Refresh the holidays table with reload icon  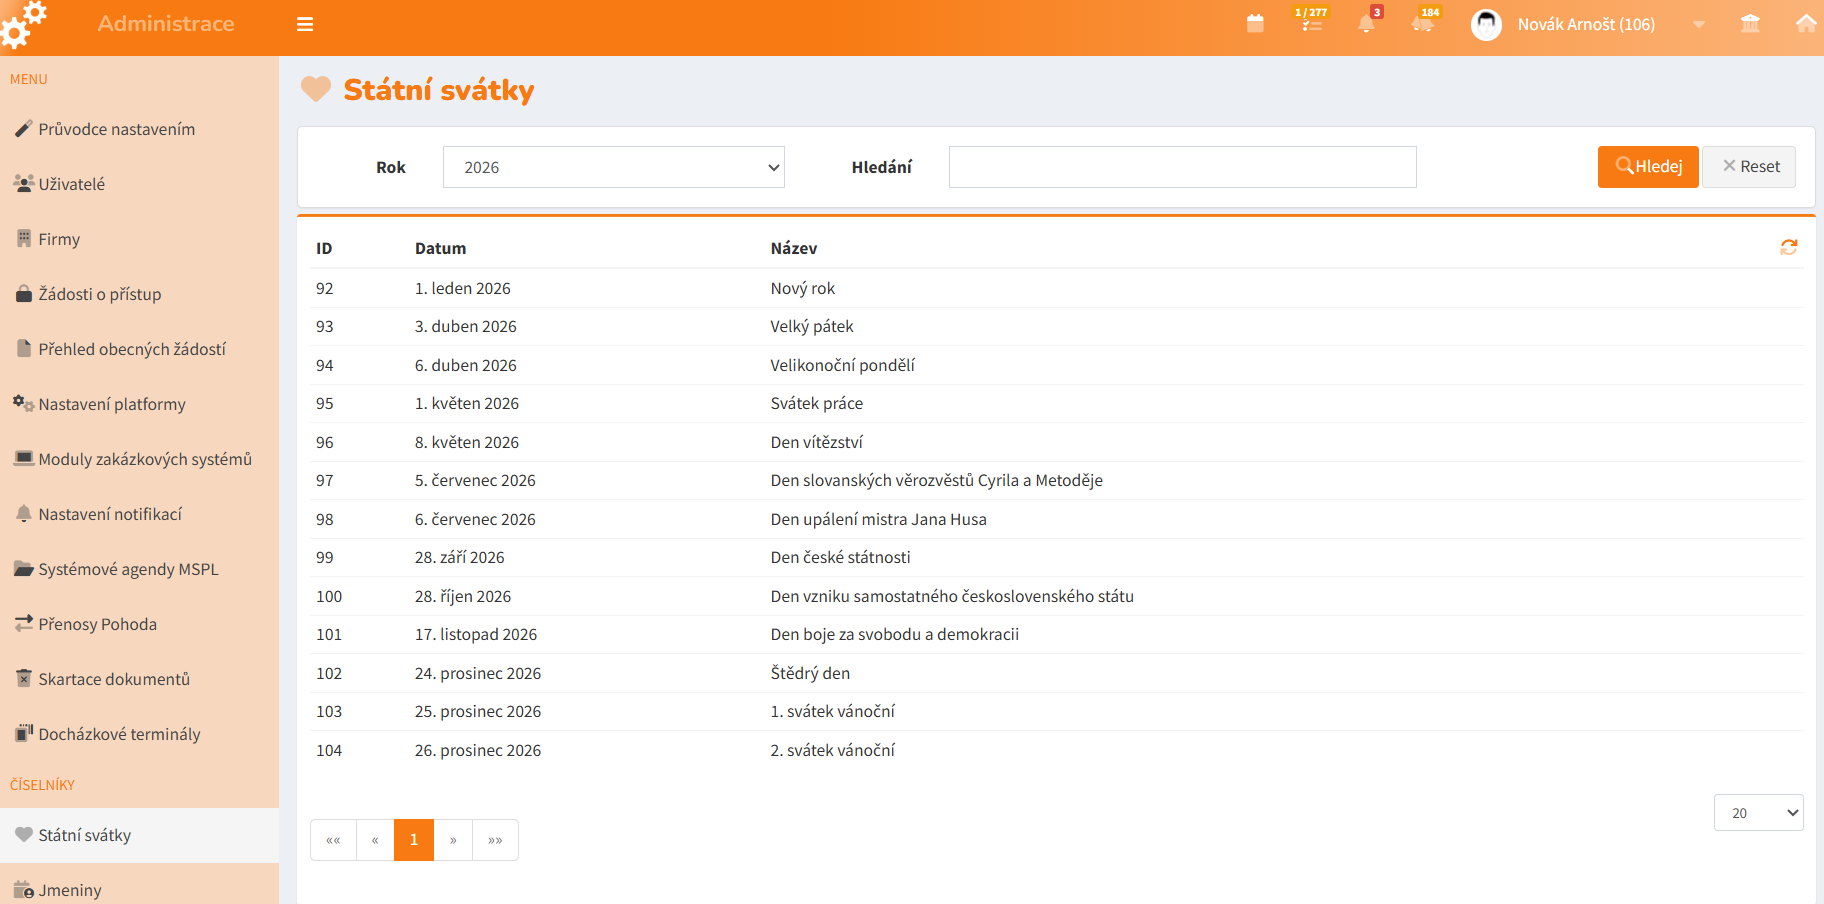tap(1789, 247)
